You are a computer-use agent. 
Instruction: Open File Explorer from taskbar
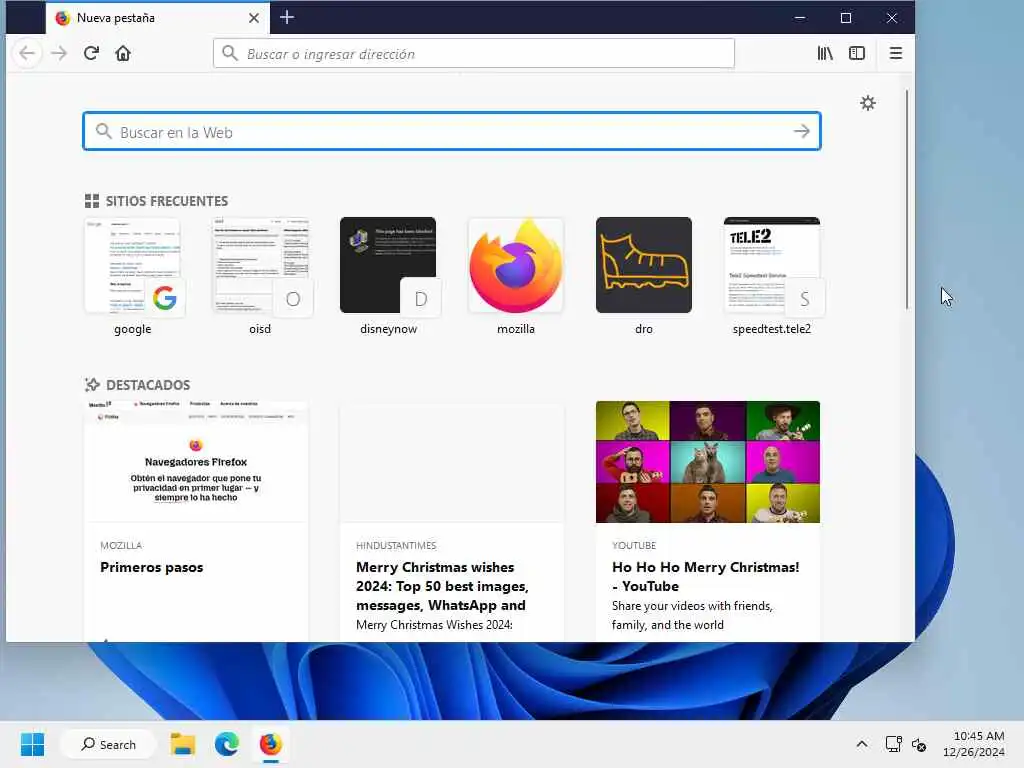pos(183,744)
